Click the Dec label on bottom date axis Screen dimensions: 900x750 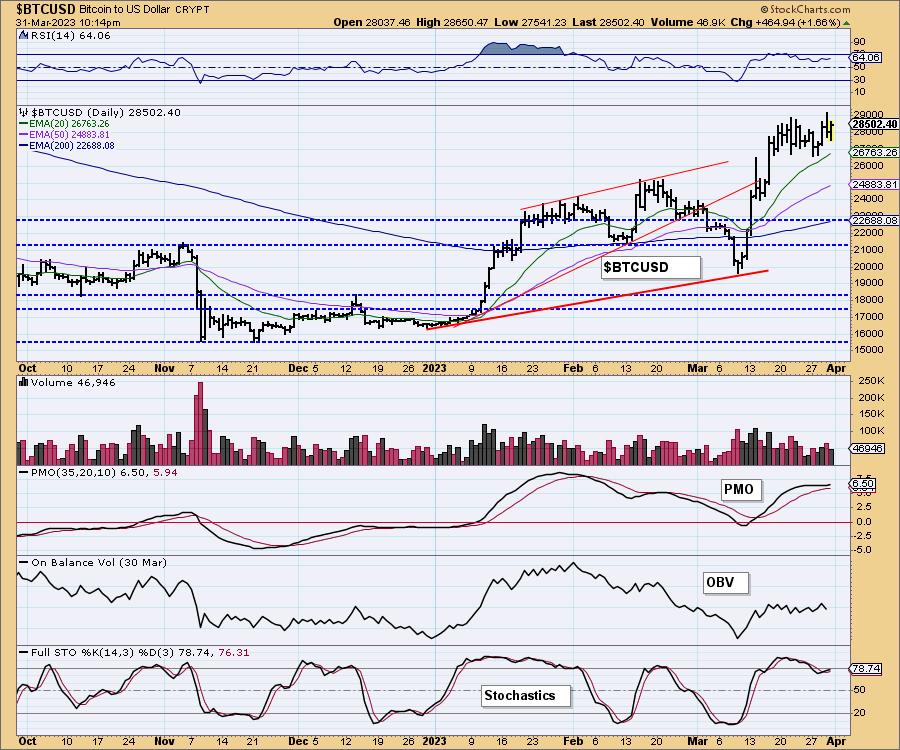click(x=298, y=741)
